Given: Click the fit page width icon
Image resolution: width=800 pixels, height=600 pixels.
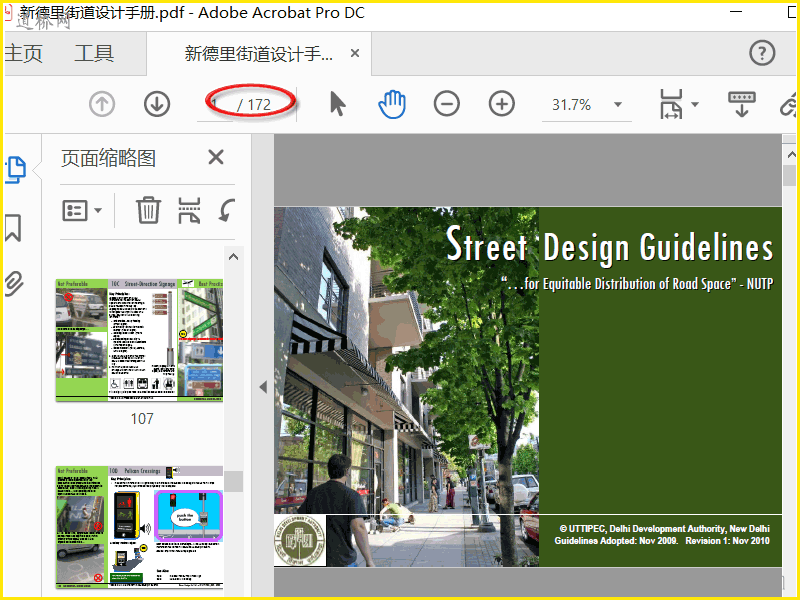Looking at the screenshot, I should point(671,104).
